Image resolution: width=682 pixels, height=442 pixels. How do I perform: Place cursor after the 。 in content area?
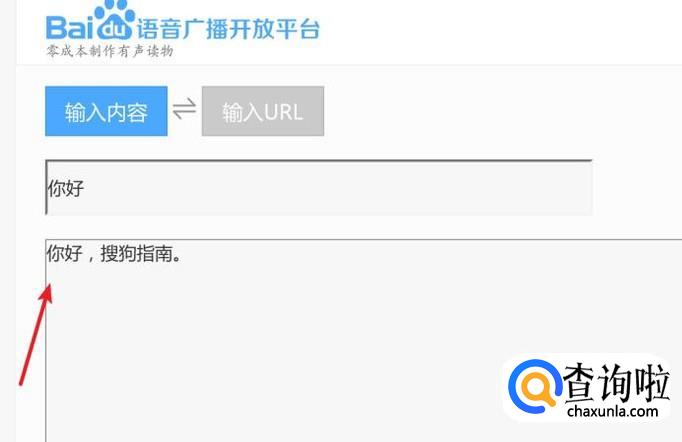click(x=181, y=254)
